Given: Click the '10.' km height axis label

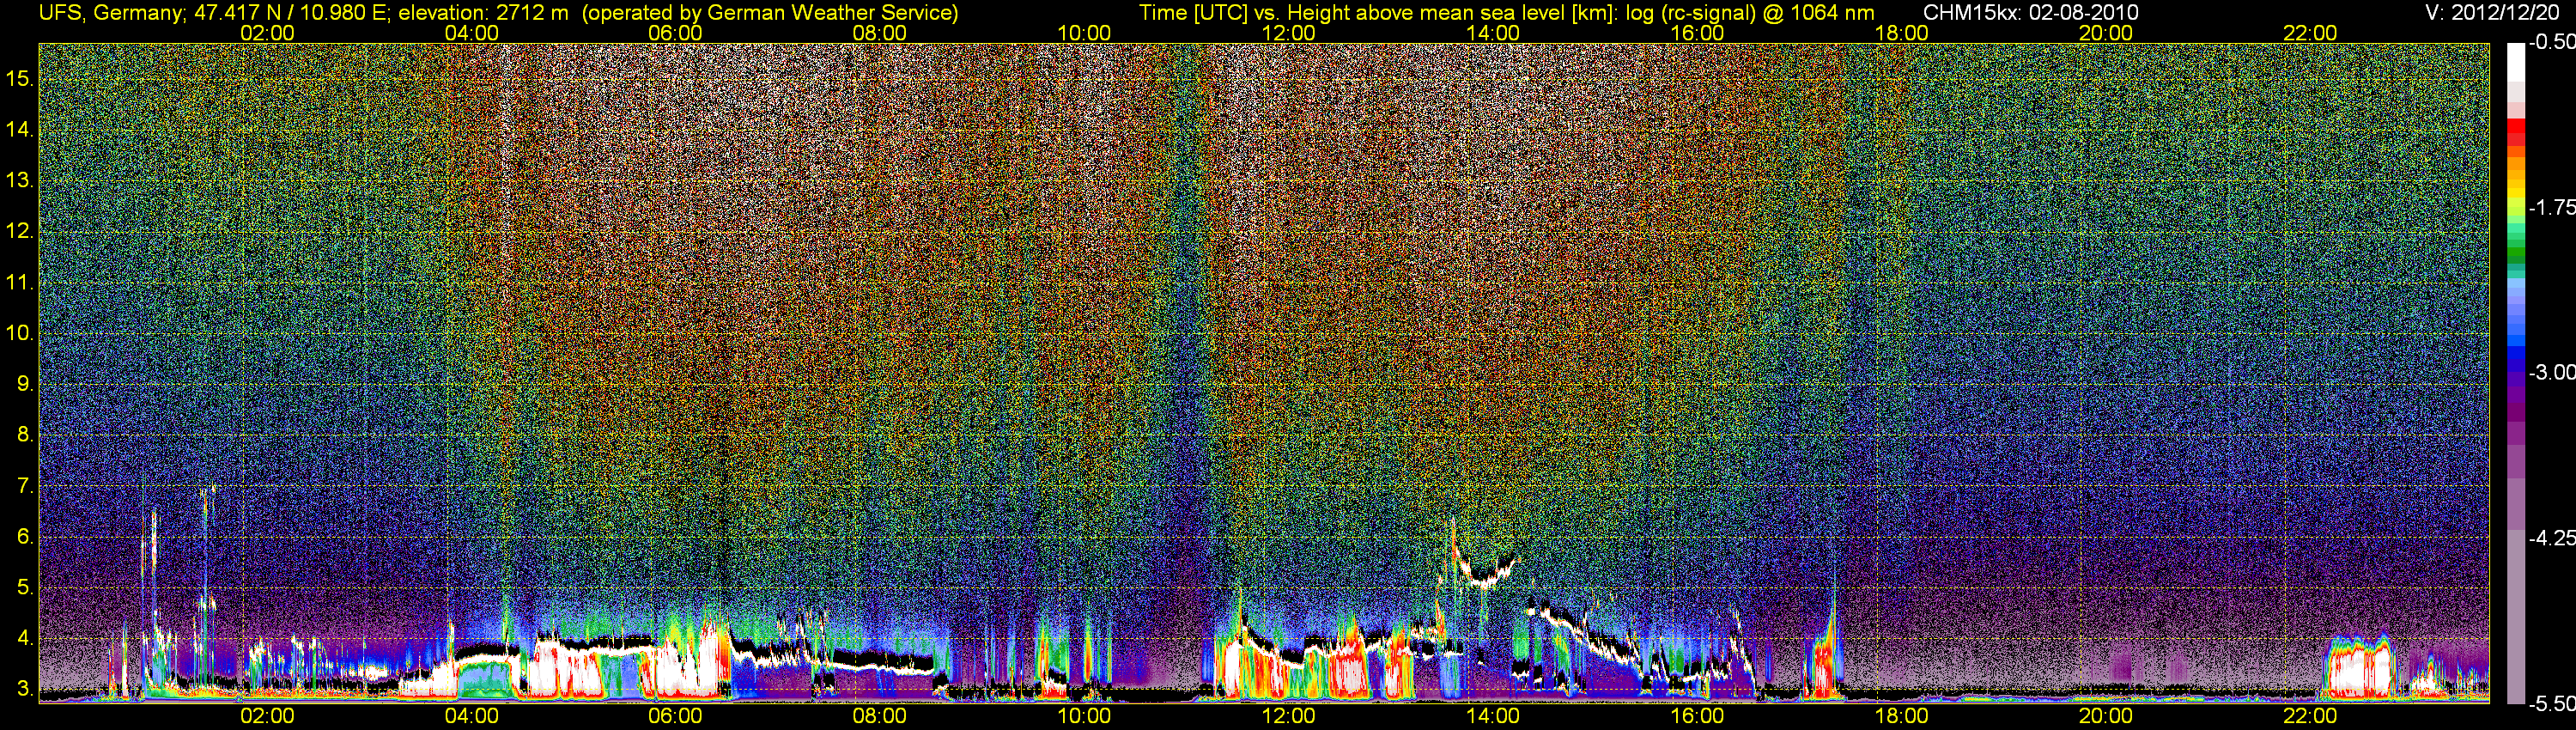Looking at the screenshot, I should (x=20, y=333).
